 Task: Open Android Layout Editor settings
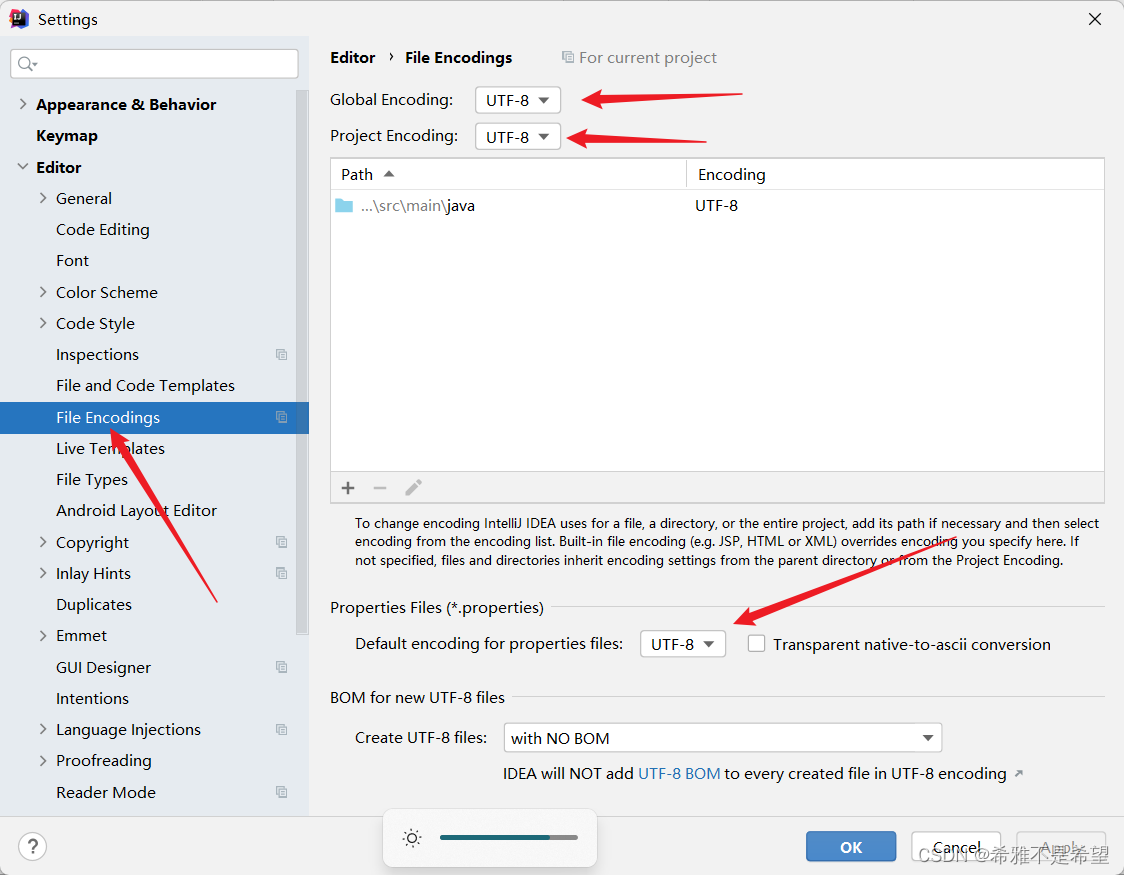[136, 510]
